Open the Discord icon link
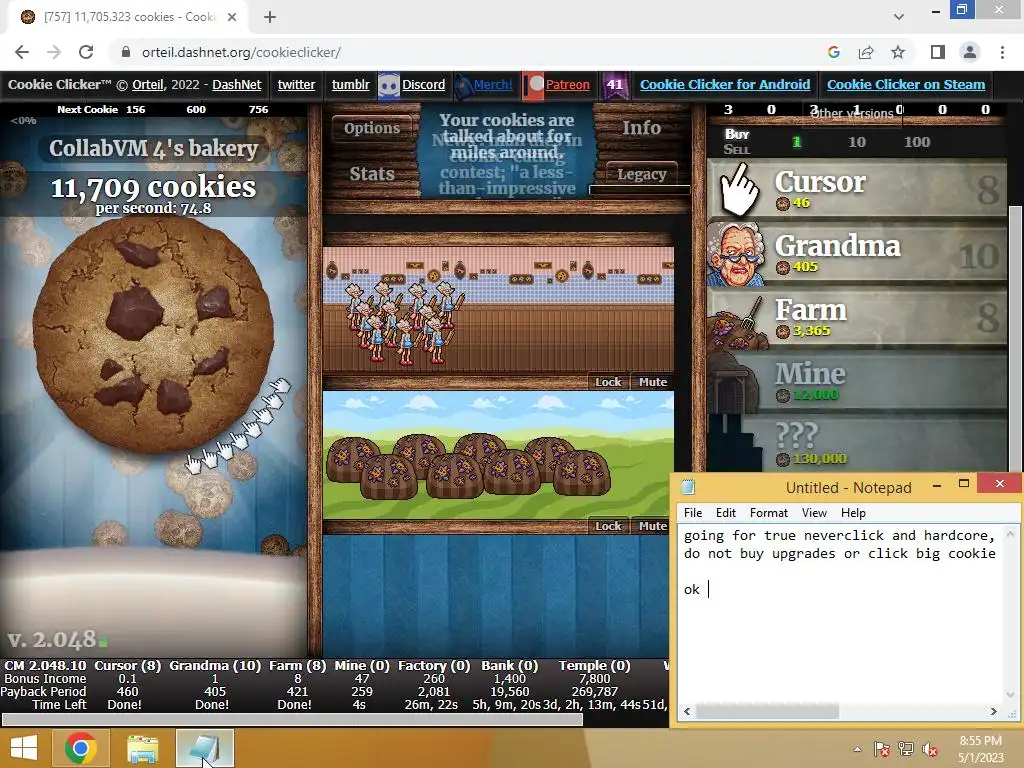 click(389, 85)
